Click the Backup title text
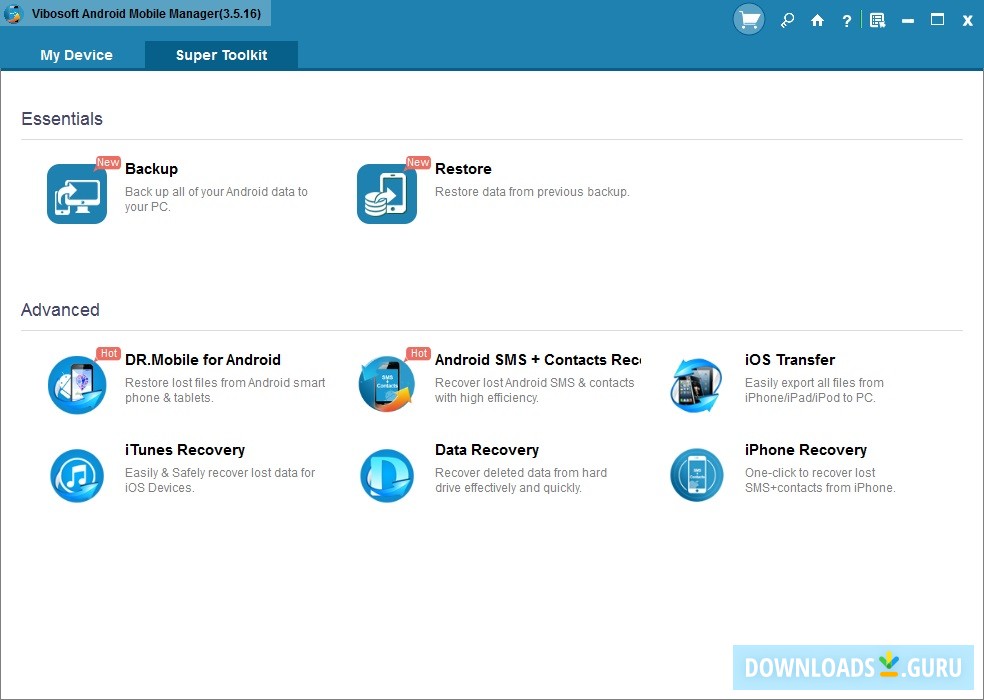 click(151, 169)
